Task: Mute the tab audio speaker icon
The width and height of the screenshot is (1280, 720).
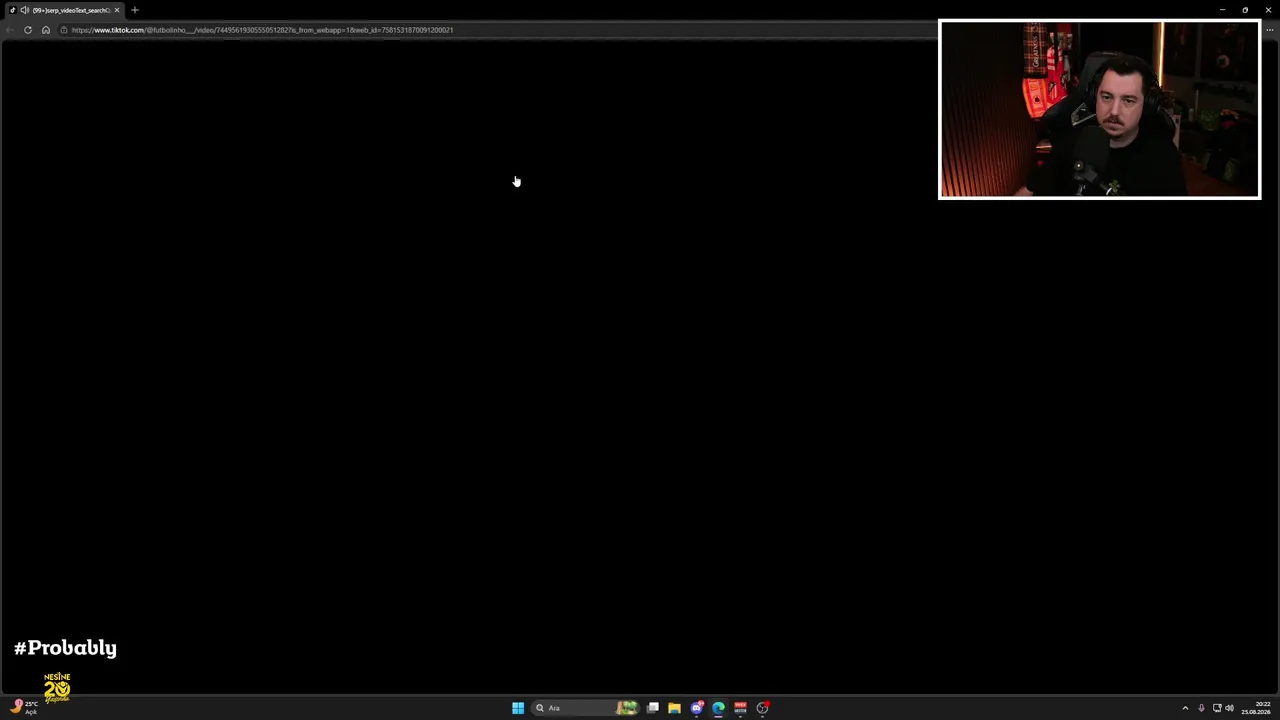Action: 25,10
